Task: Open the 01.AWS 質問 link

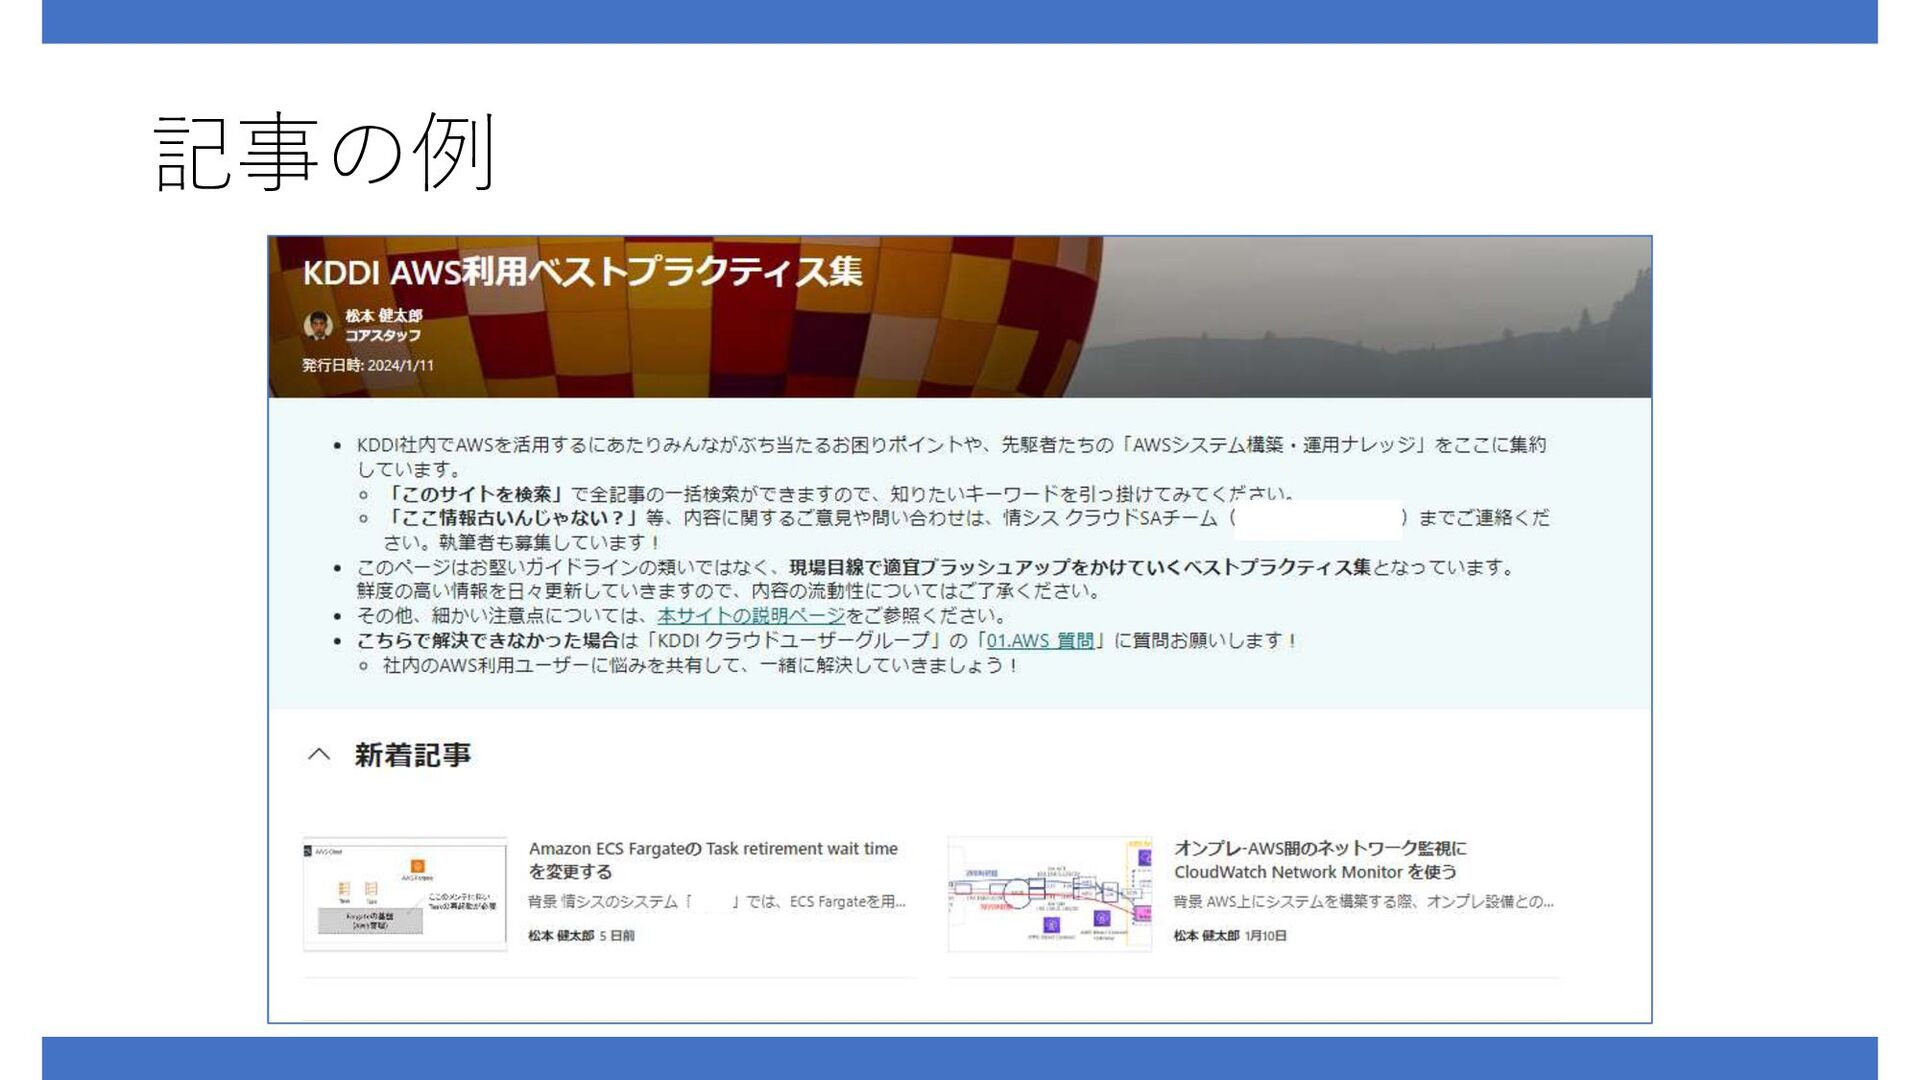Action: coord(1040,641)
